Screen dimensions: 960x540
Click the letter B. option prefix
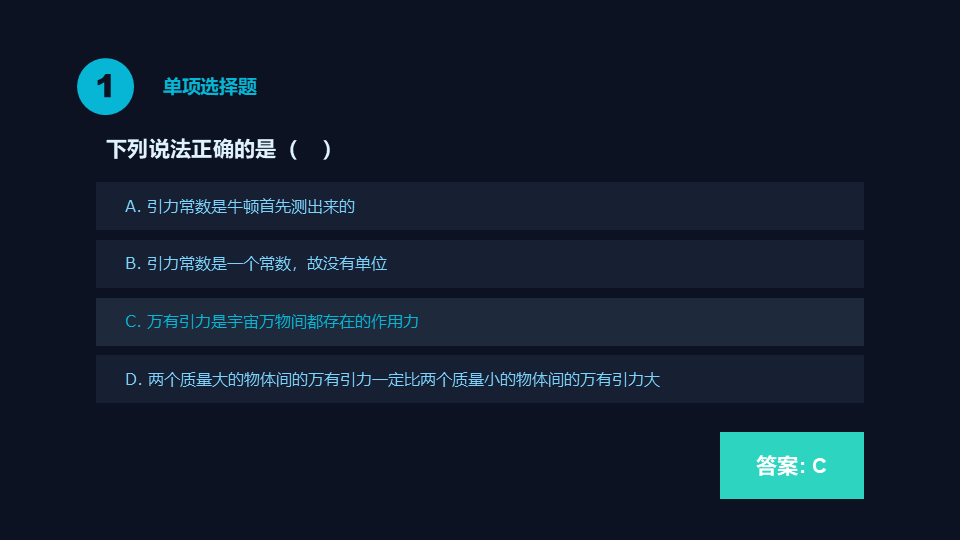click(133, 264)
